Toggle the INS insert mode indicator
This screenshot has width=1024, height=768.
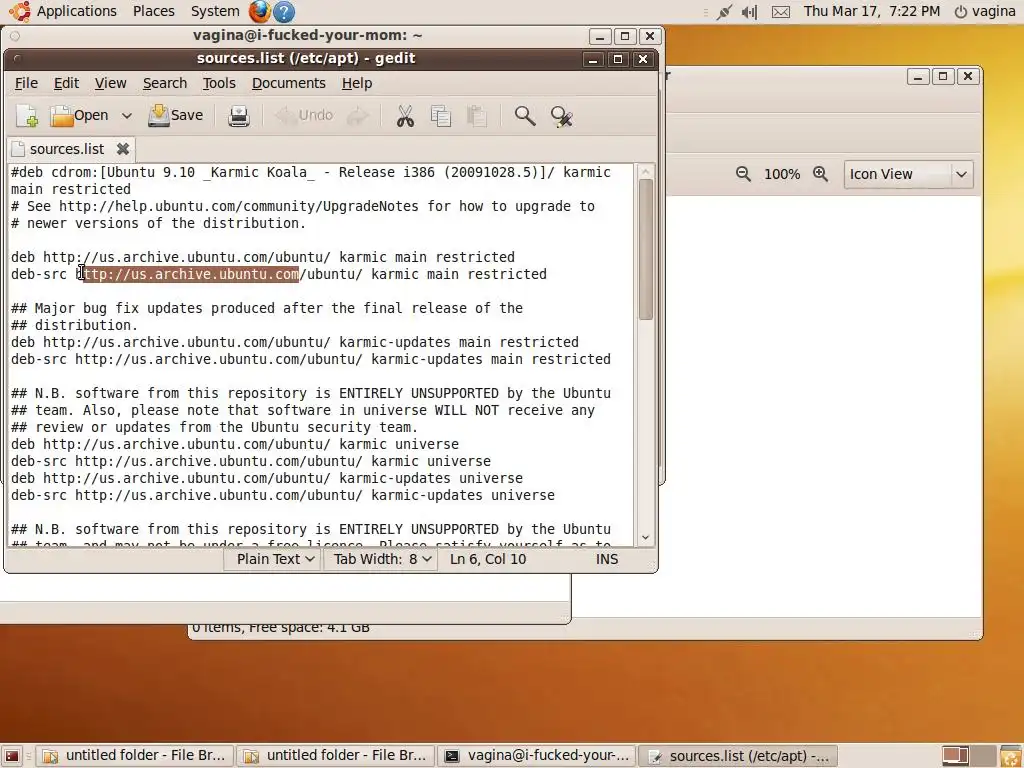point(607,559)
